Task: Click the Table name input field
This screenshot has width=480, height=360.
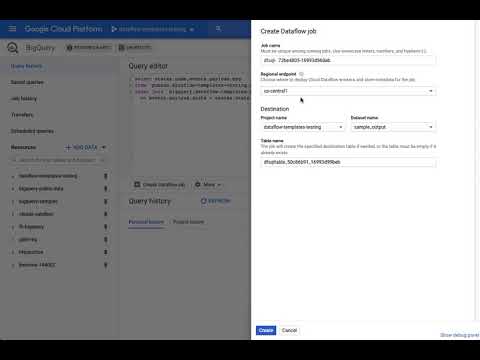Action: (348, 162)
